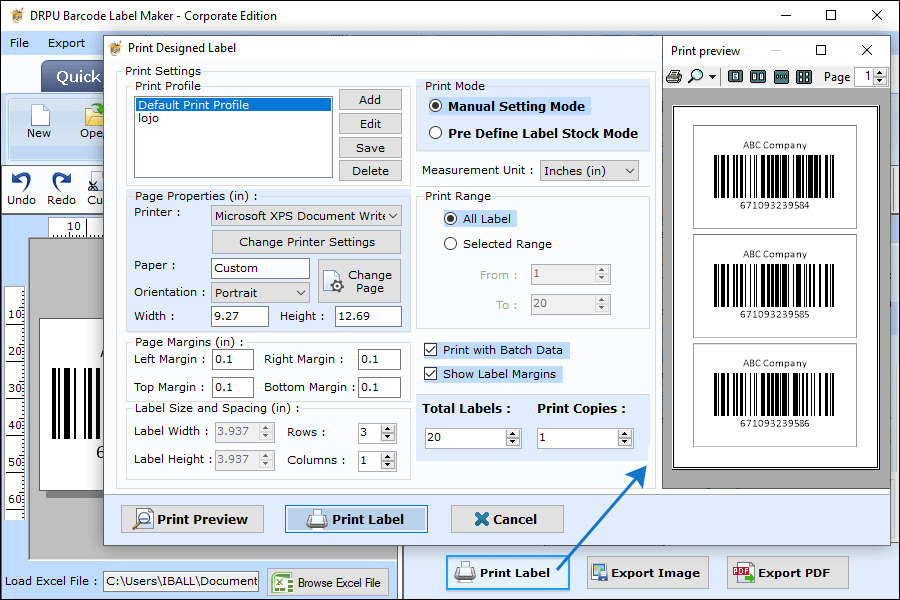Click Print Label button in dialog
Screen dimensions: 900x600
coord(356,519)
